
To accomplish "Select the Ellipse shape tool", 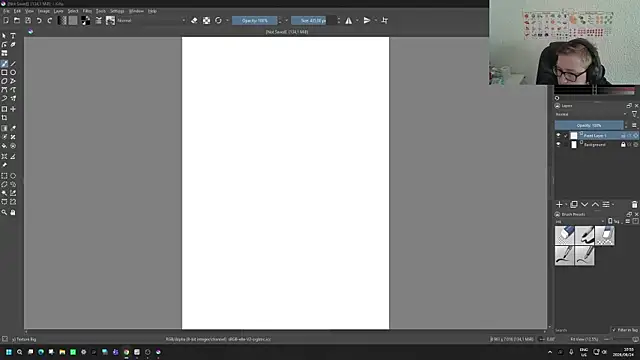I will coord(13,72).
